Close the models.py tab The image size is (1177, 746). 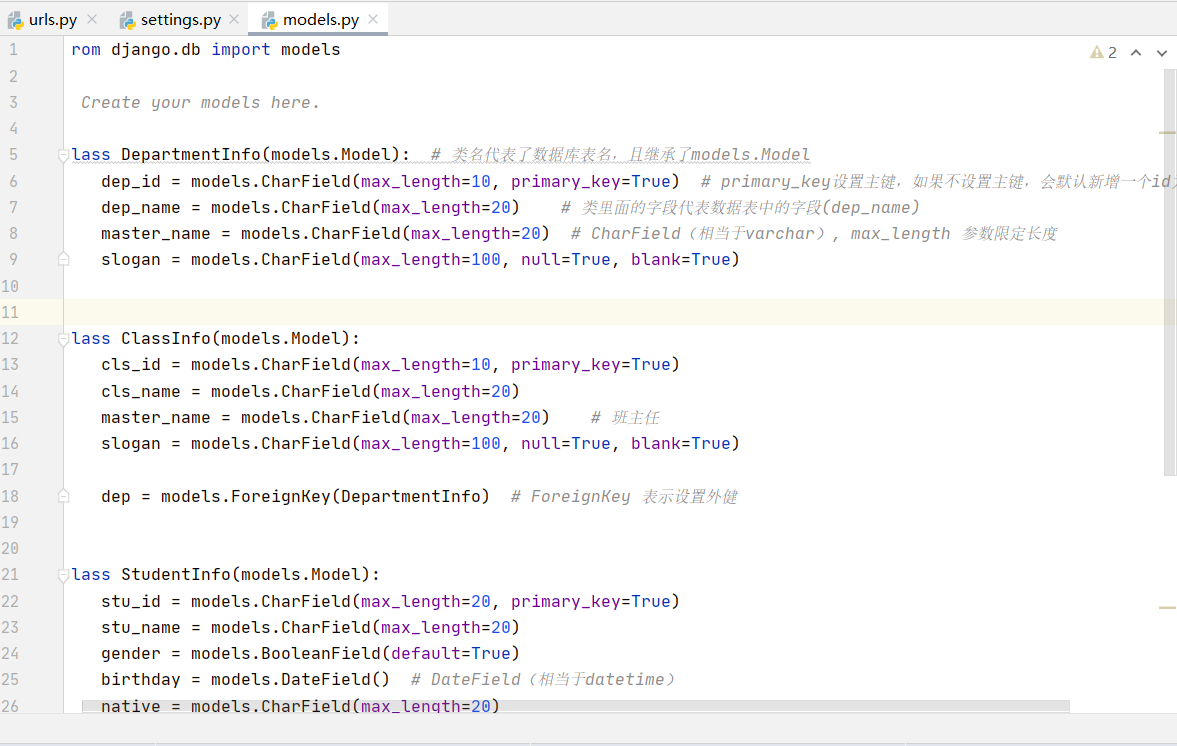point(373,20)
